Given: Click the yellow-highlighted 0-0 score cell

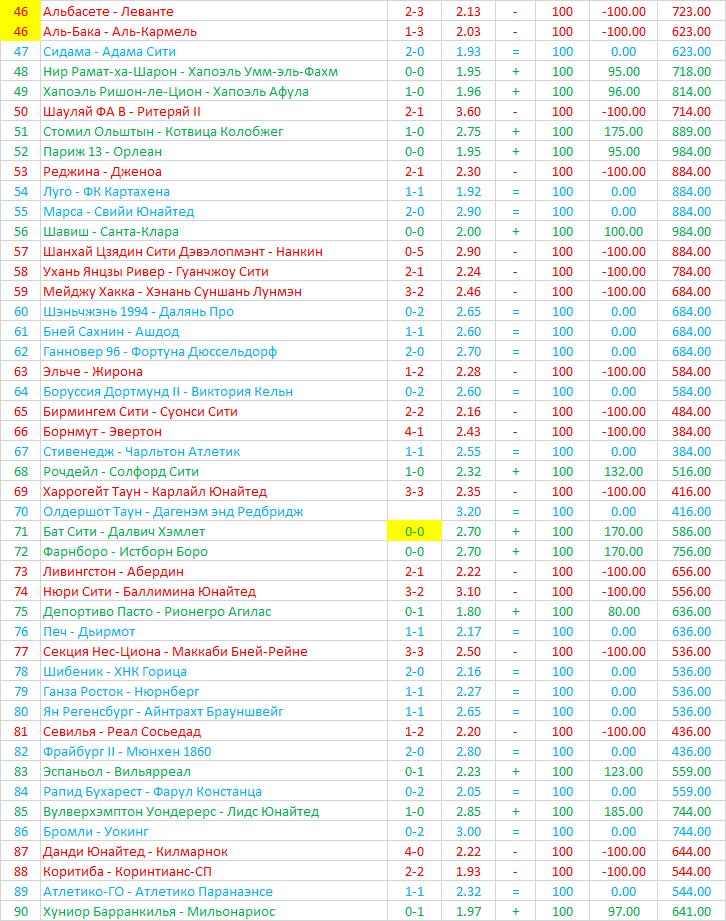Looking at the screenshot, I should click(414, 531).
